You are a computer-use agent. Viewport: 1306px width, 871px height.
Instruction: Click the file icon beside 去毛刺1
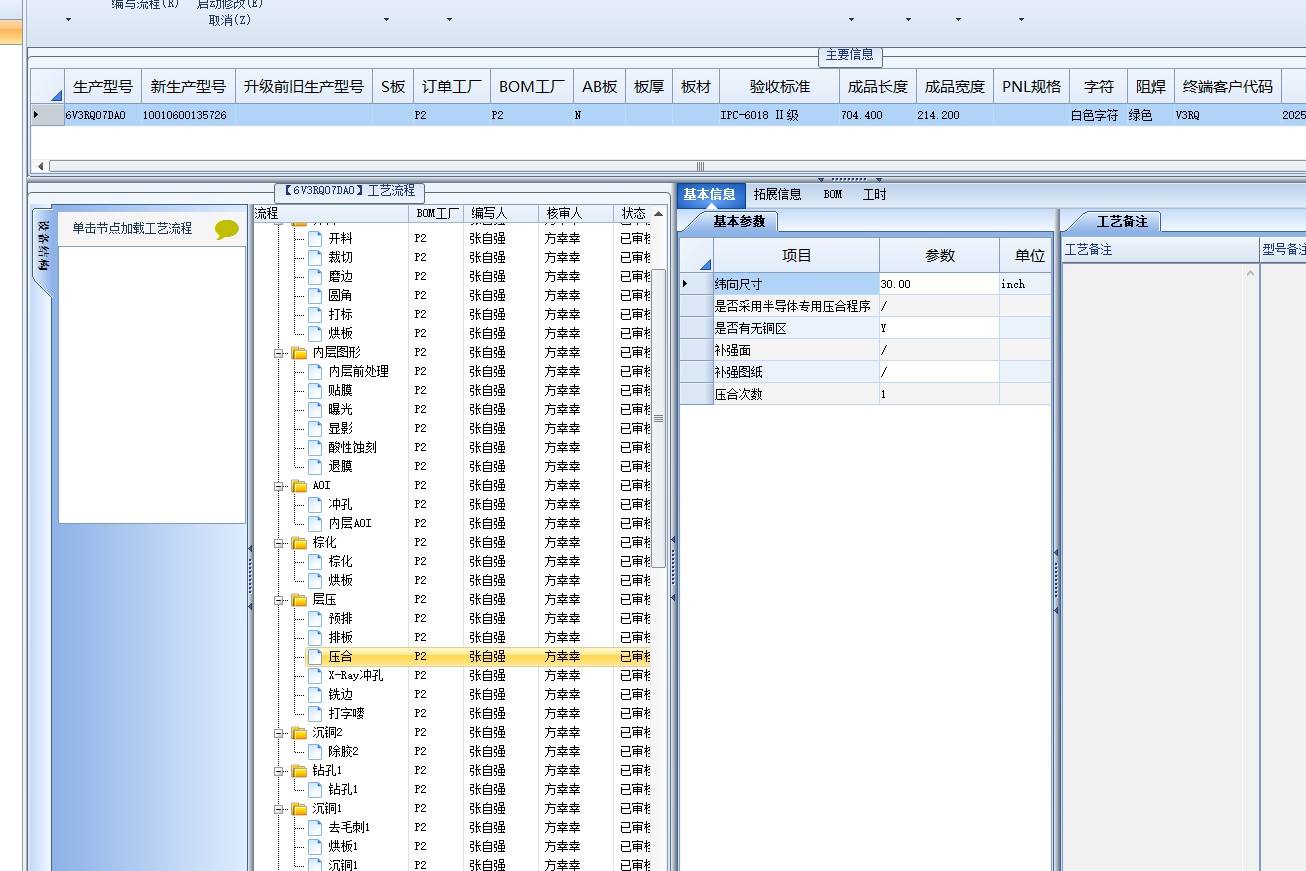click(315, 827)
